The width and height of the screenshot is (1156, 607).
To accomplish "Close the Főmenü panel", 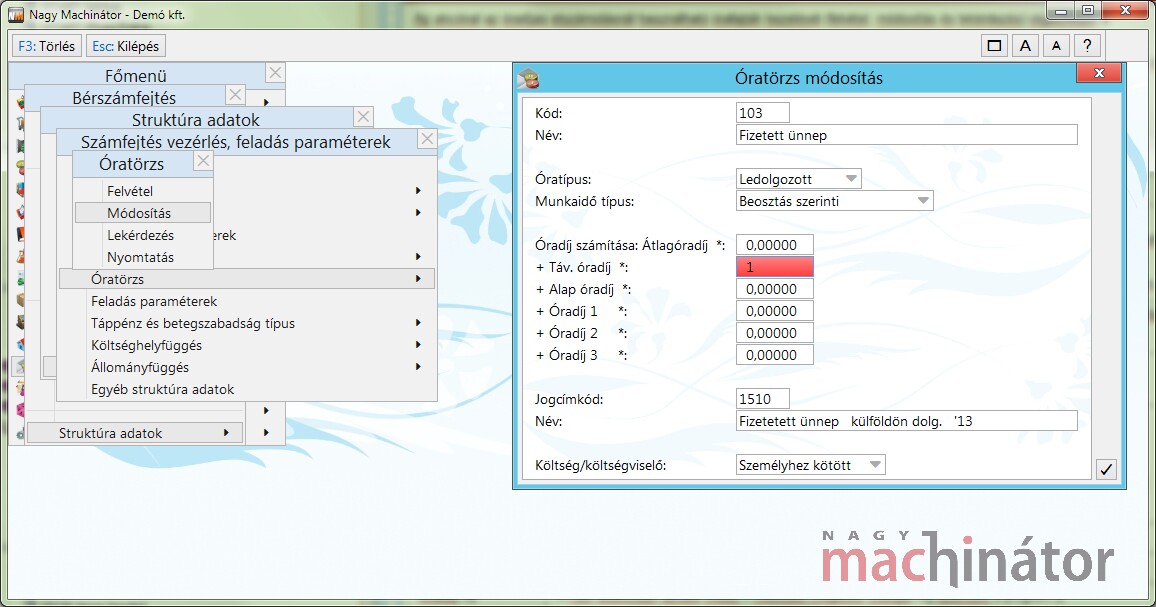I will click(275, 72).
